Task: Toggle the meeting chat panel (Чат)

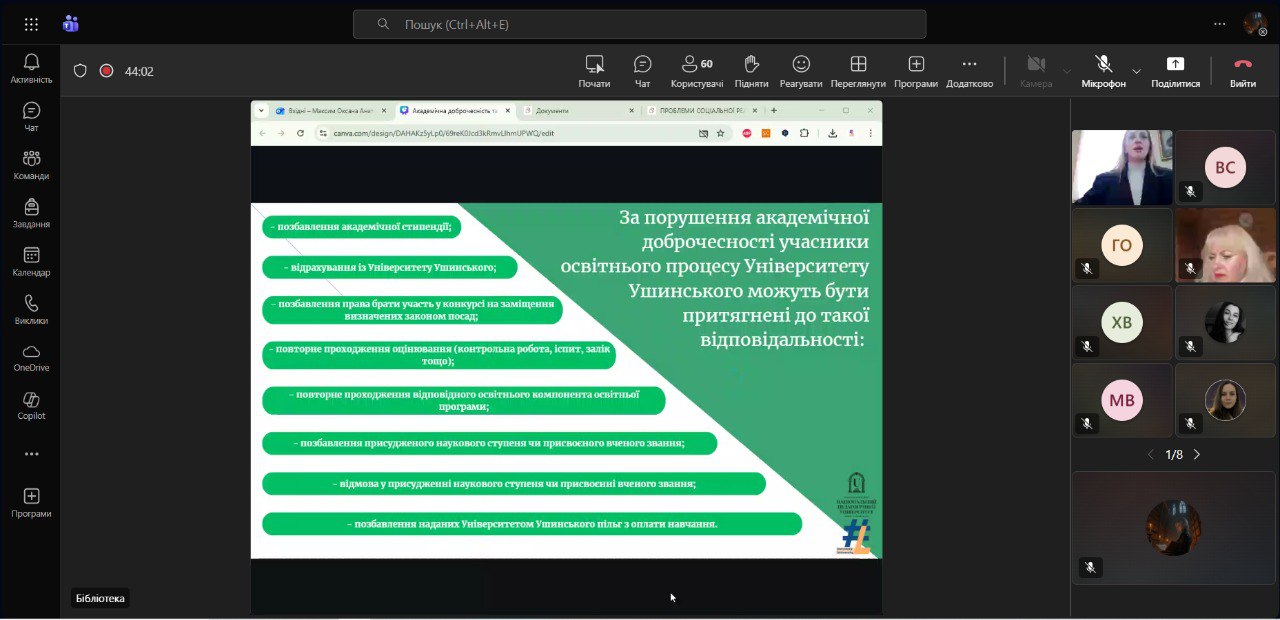Action: click(x=642, y=70)
